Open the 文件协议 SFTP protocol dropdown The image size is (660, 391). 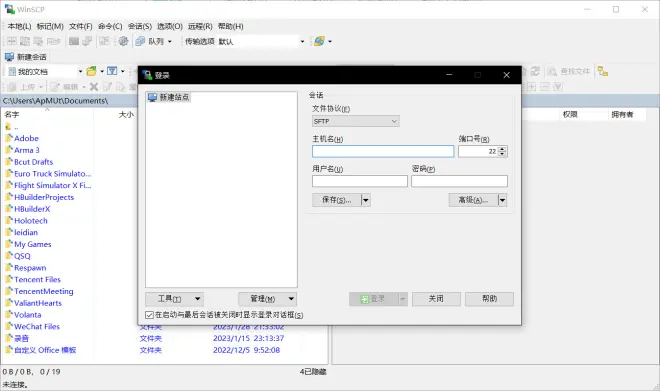click(x=356, y=121)
